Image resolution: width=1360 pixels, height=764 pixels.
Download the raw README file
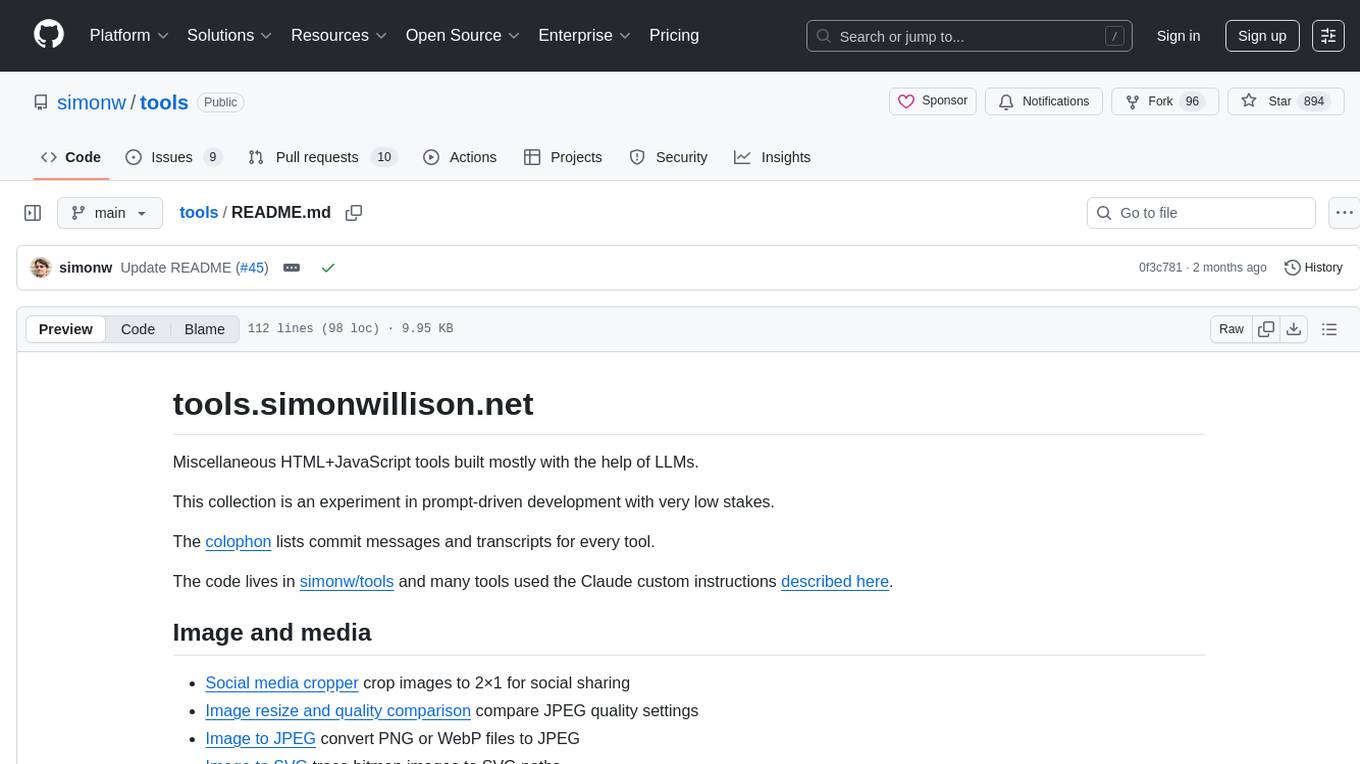[x=1293, y=329]
